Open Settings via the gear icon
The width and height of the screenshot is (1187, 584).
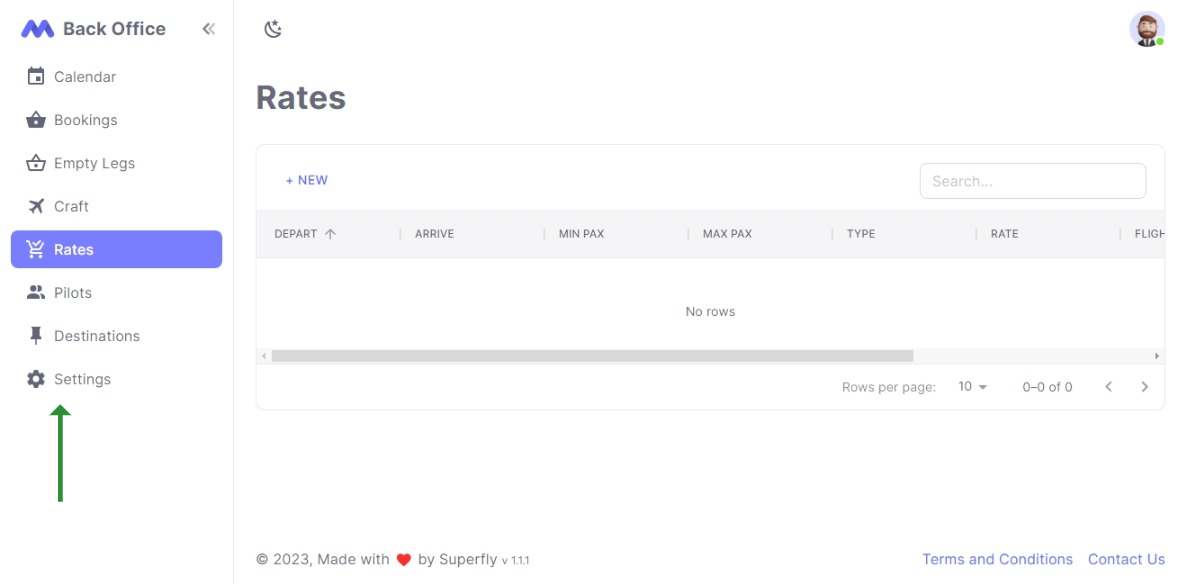pyautogui.click(x=37, y=378)
